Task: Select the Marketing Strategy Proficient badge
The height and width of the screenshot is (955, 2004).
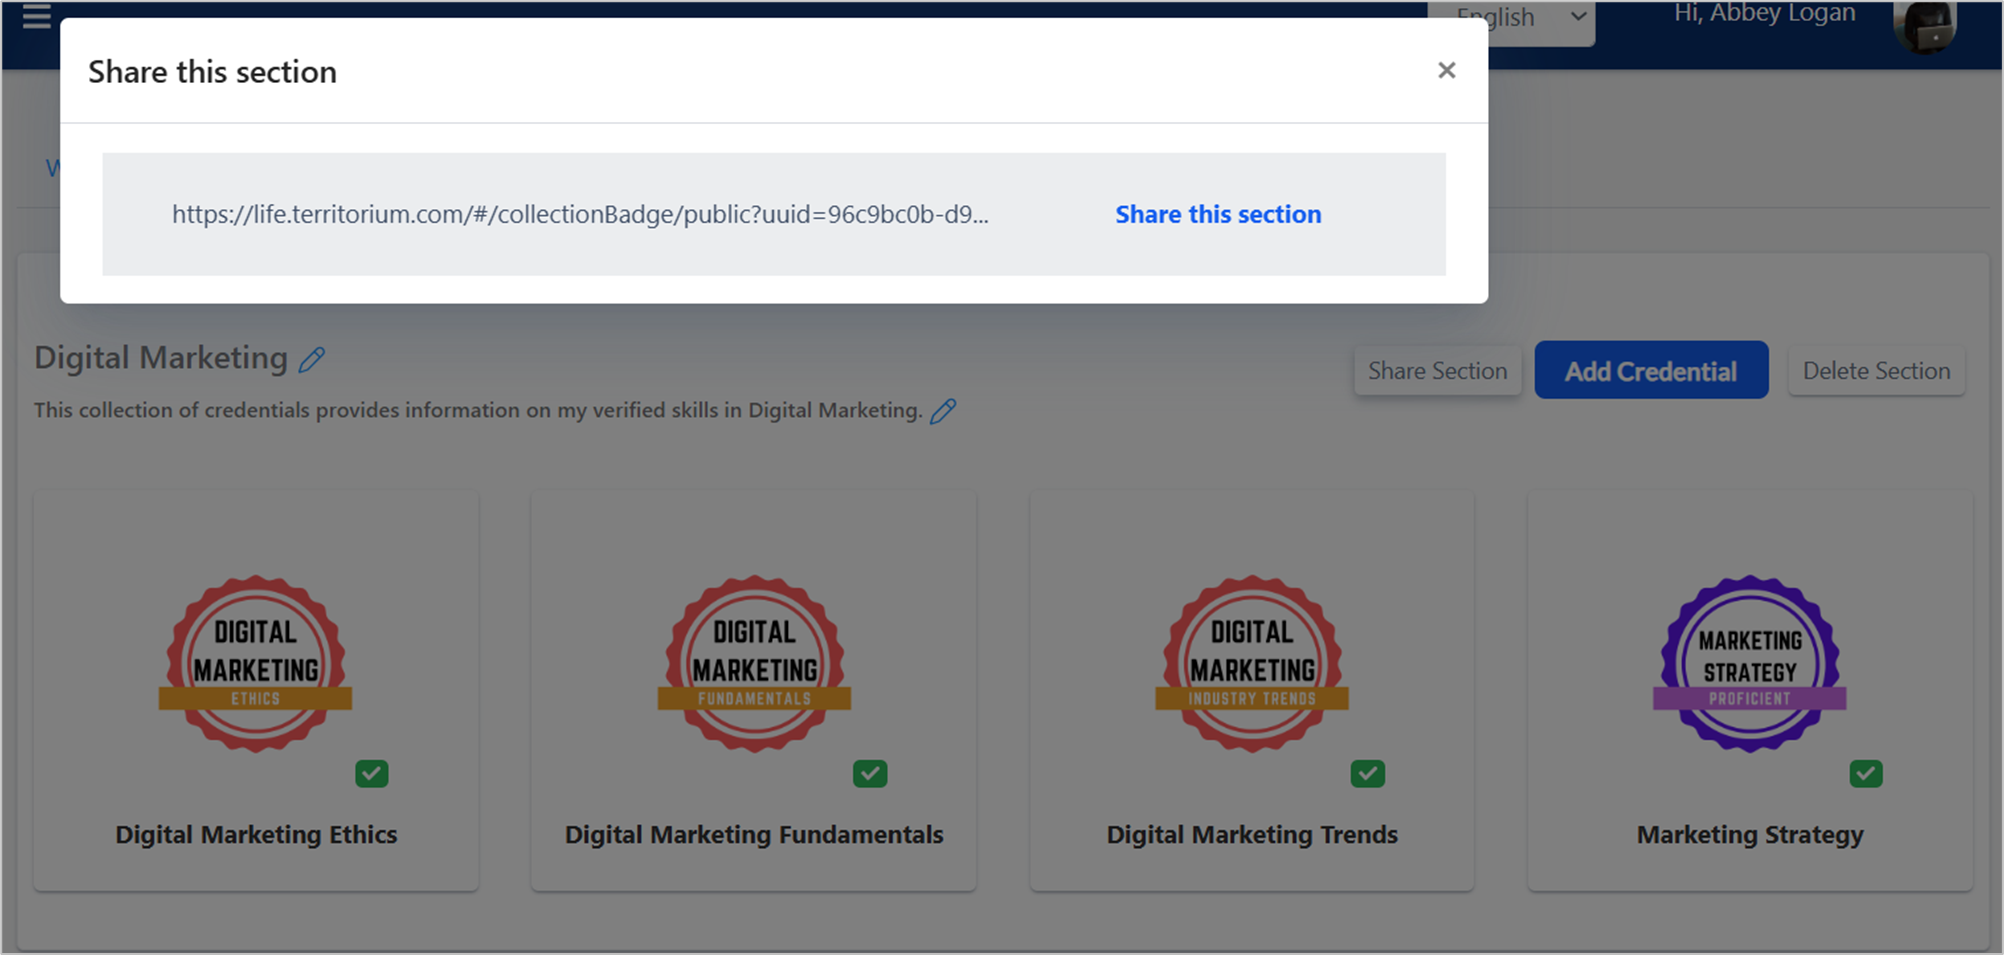Action: tap(1749, 663)
